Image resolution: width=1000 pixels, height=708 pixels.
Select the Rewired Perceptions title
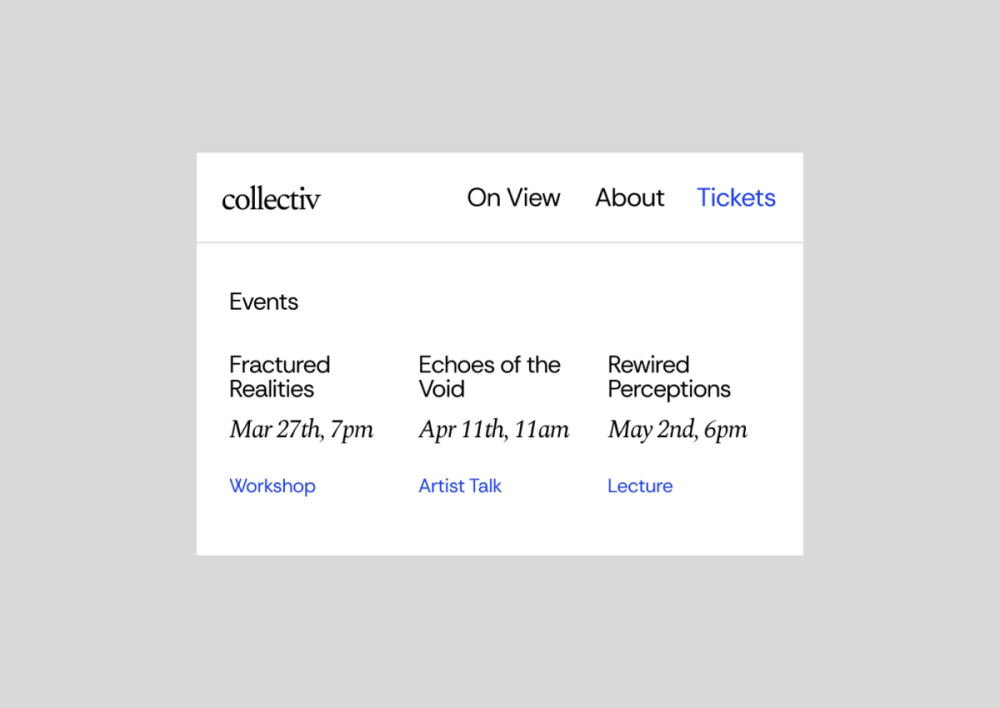669,377
